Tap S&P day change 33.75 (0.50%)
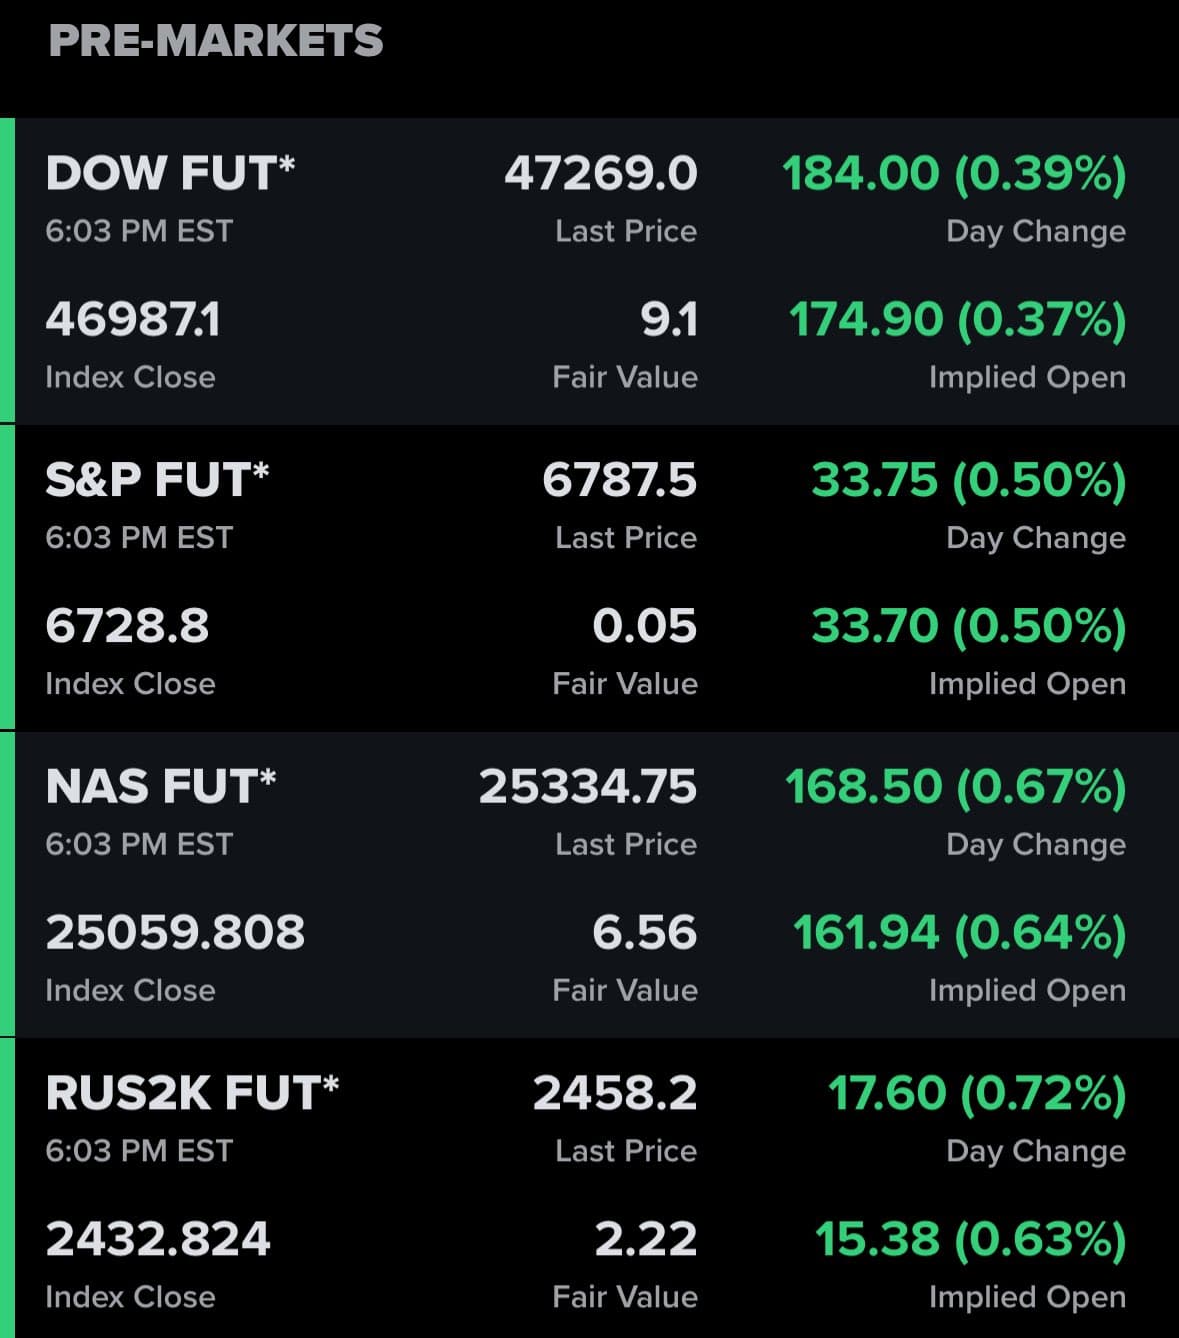 [968, 479]
